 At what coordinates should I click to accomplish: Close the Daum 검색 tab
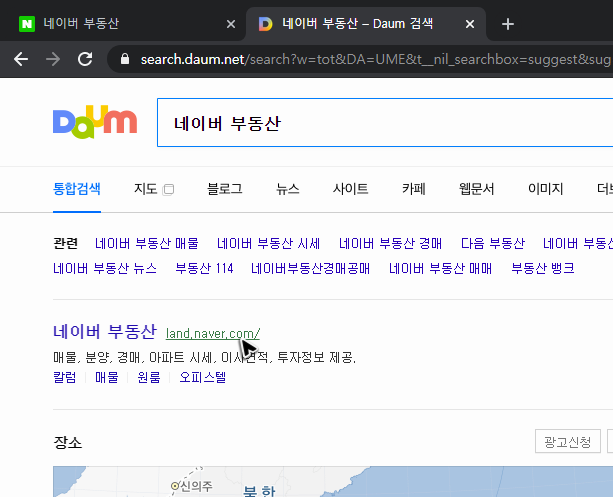[470, 24]
